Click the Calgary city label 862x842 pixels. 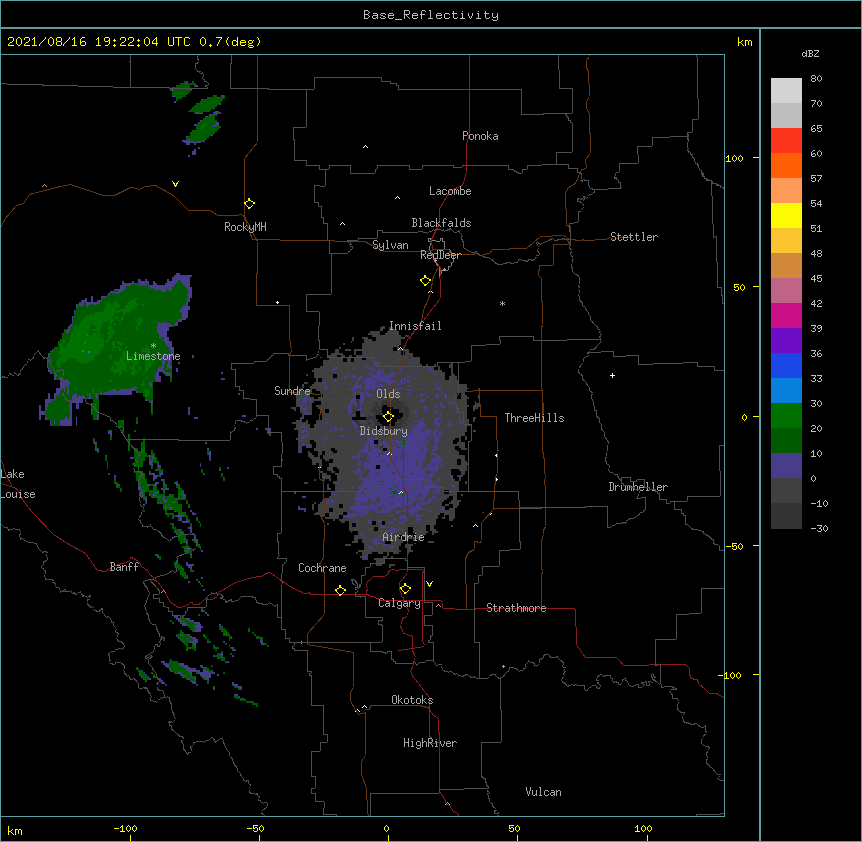(399, 603)
